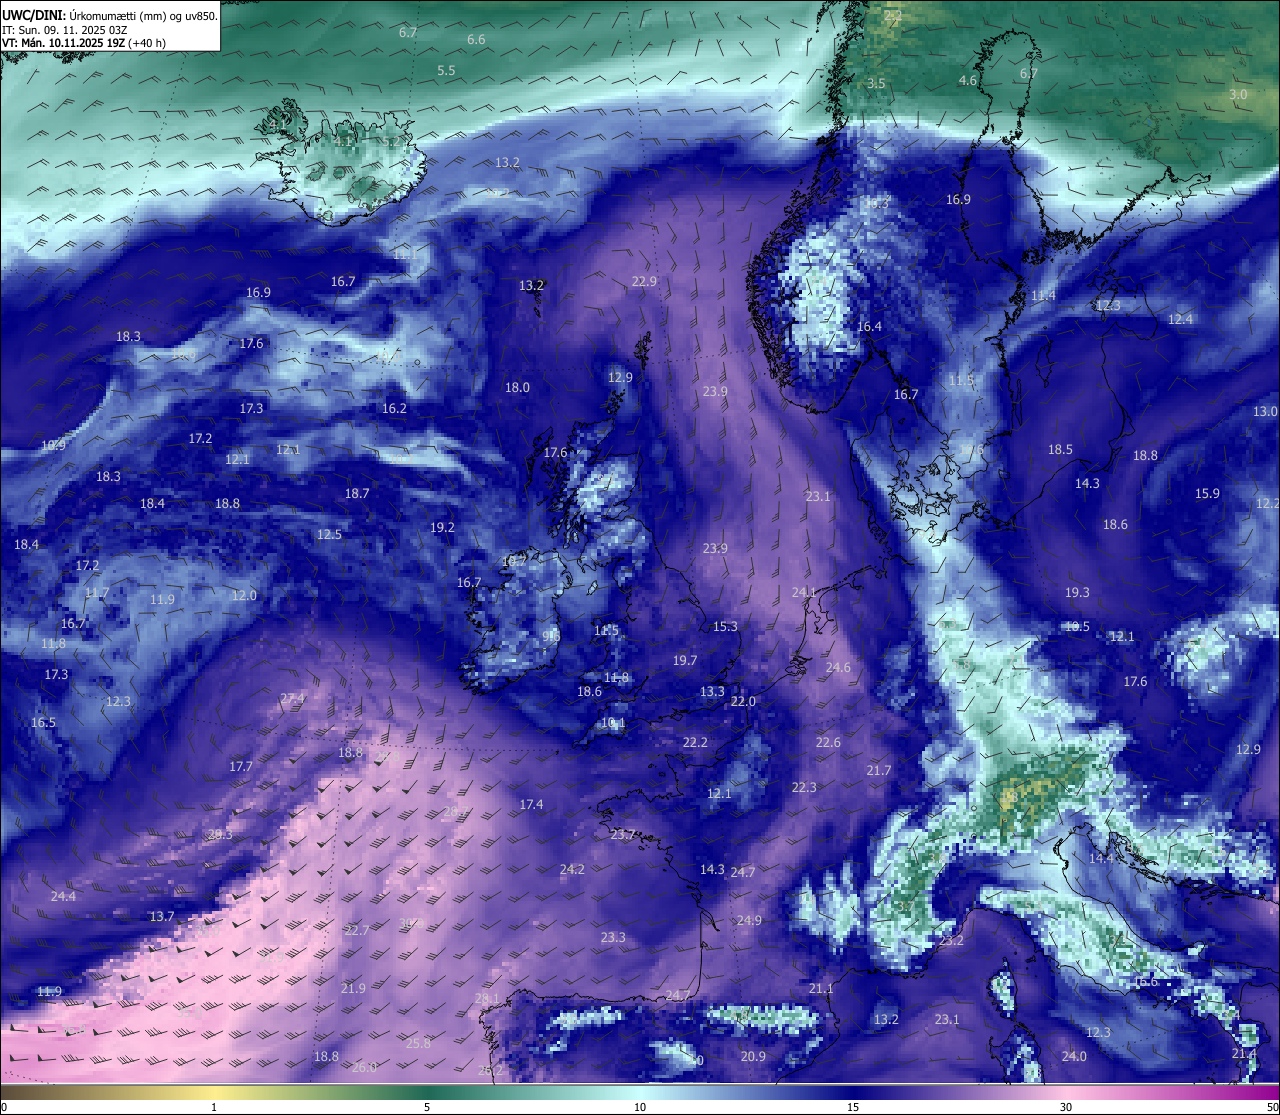The width and height of the screenshot is (1280, 1115).
Task: Click the map value 18.4 beside "18.8"
Action: (152, 503)
